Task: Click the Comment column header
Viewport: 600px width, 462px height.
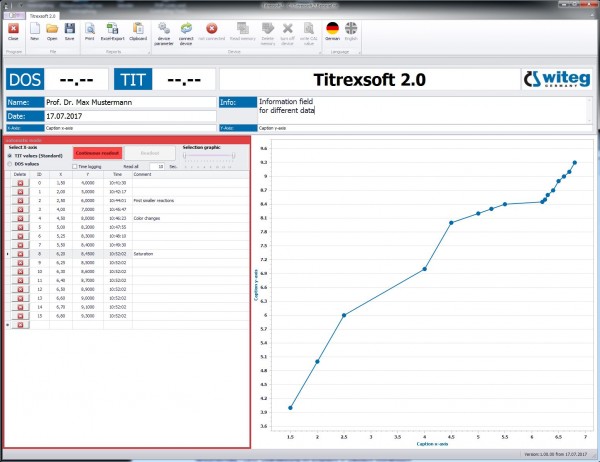Action: [x=191, y=174]
